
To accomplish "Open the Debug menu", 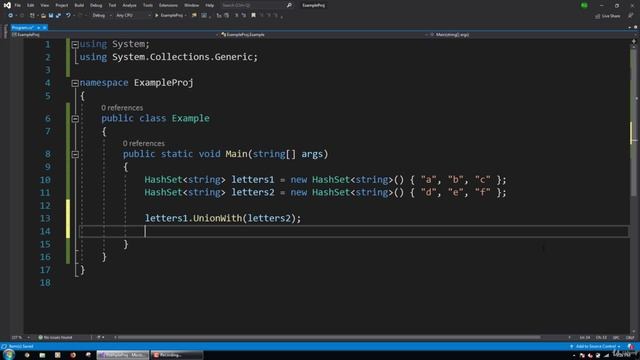I will (x=96, y=5).
